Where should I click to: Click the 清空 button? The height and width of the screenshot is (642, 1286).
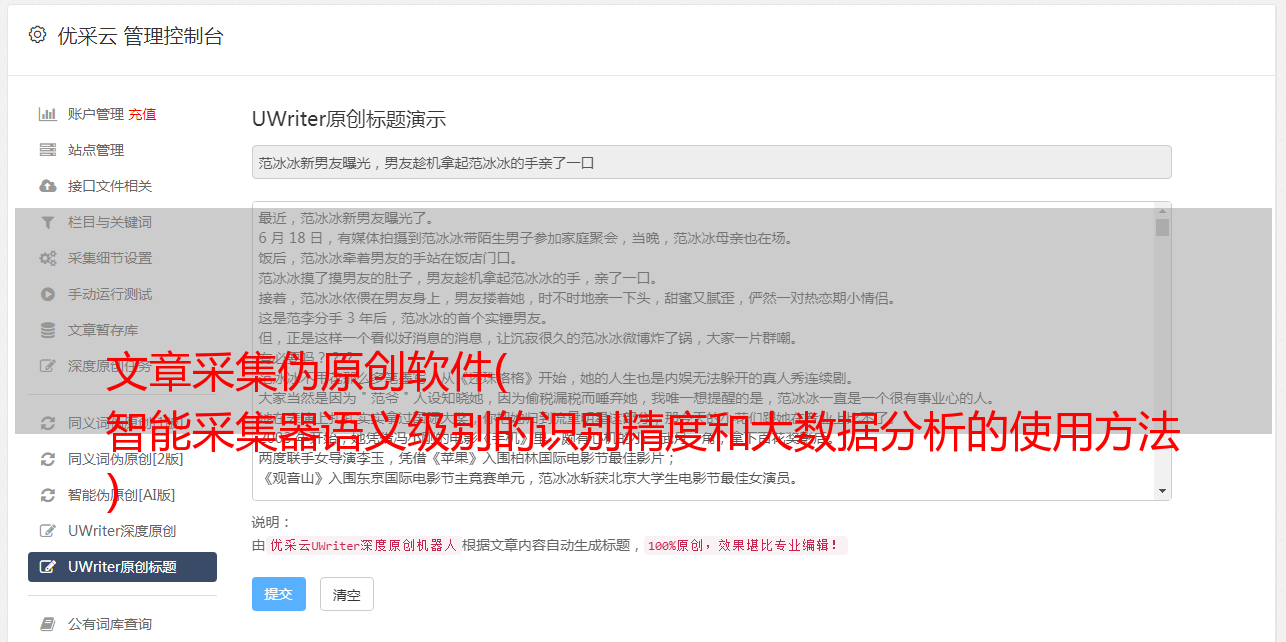click(347, 594)
